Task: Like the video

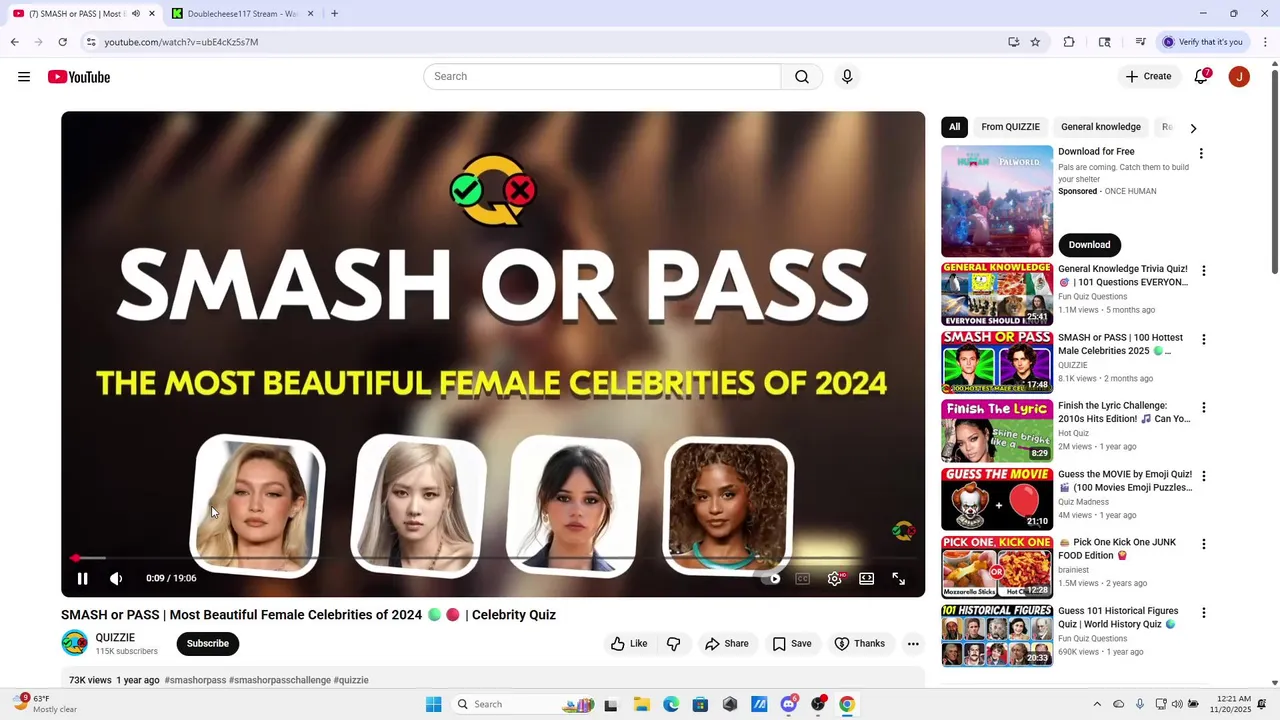Action: [629, 644]
